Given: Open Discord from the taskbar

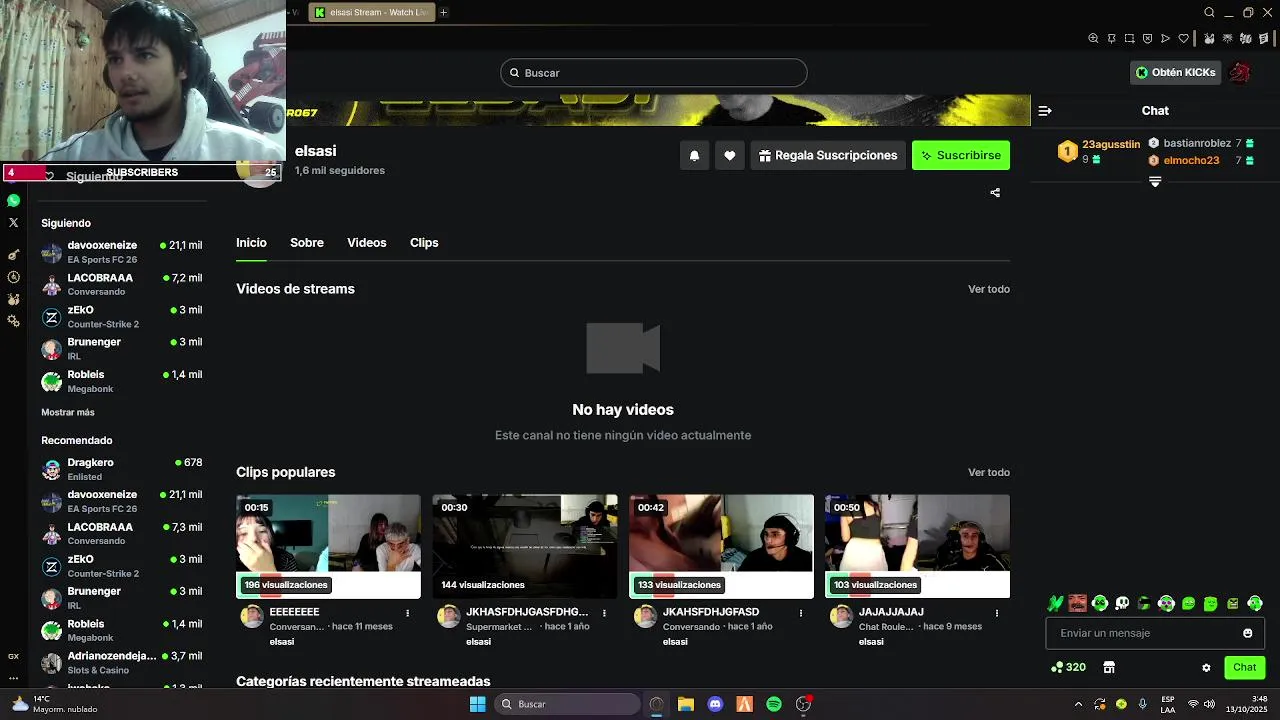Looking at the screenshot, I should click(715, 704).
